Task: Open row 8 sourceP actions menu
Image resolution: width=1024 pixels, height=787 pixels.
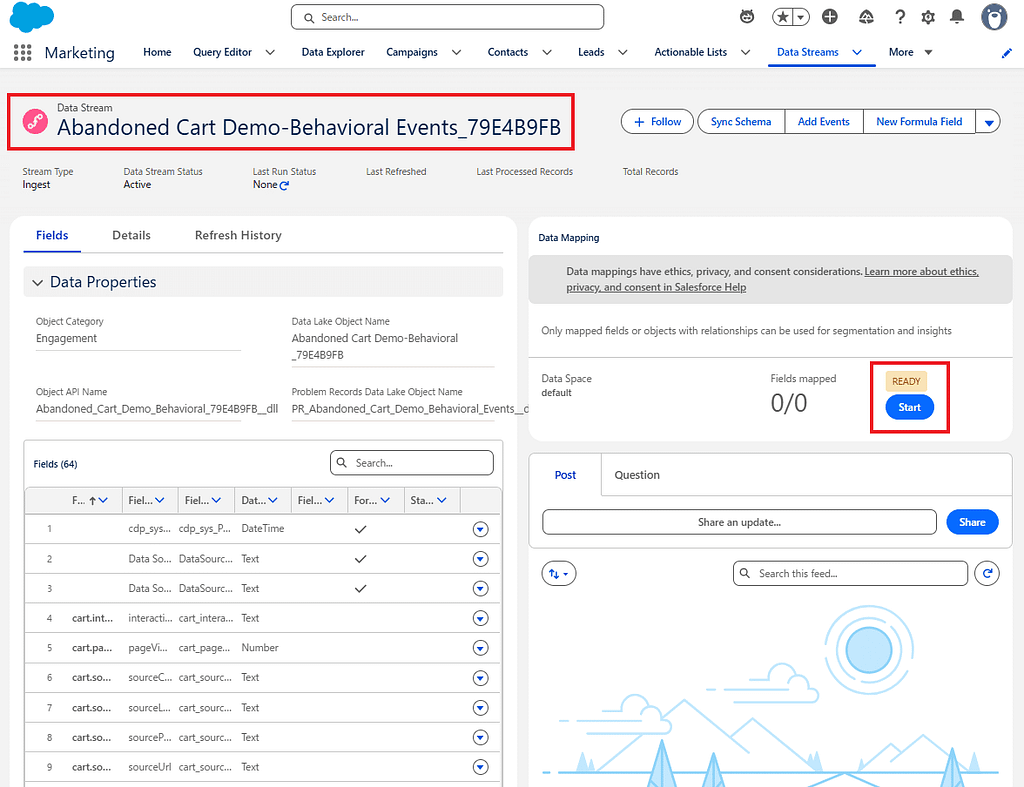Action: pyautogui.click(x=481, y=737)
